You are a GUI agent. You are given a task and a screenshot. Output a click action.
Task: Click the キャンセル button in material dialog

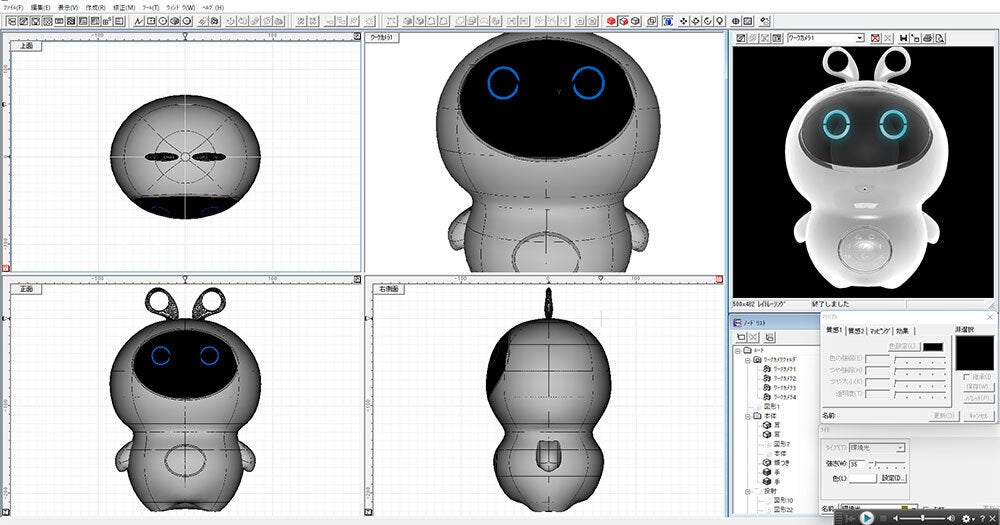tap(977, 414)
